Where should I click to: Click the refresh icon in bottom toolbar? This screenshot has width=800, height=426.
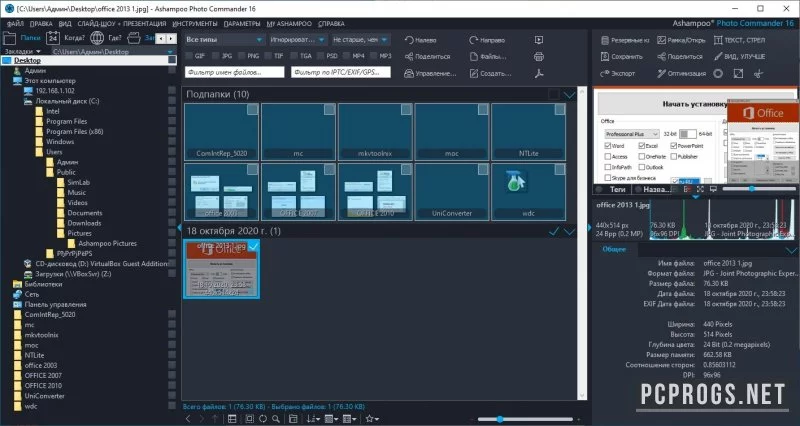262,419
